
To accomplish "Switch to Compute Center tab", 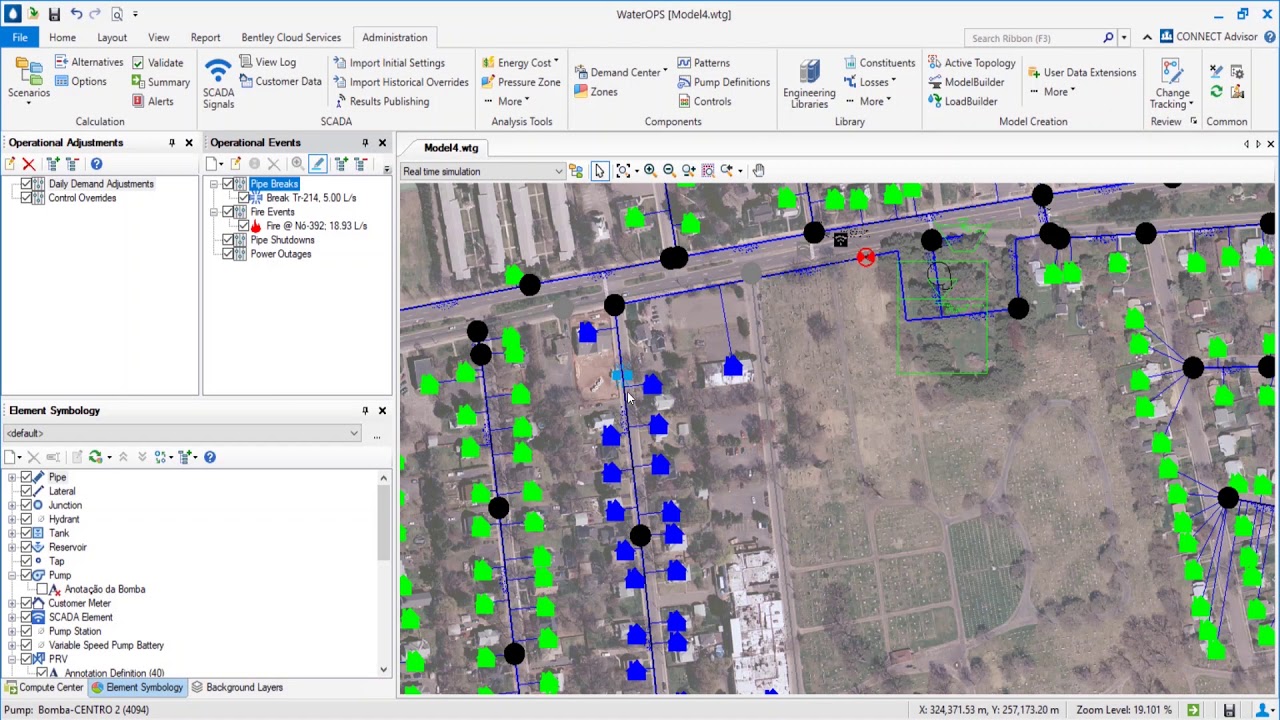I will coord(44,687).
